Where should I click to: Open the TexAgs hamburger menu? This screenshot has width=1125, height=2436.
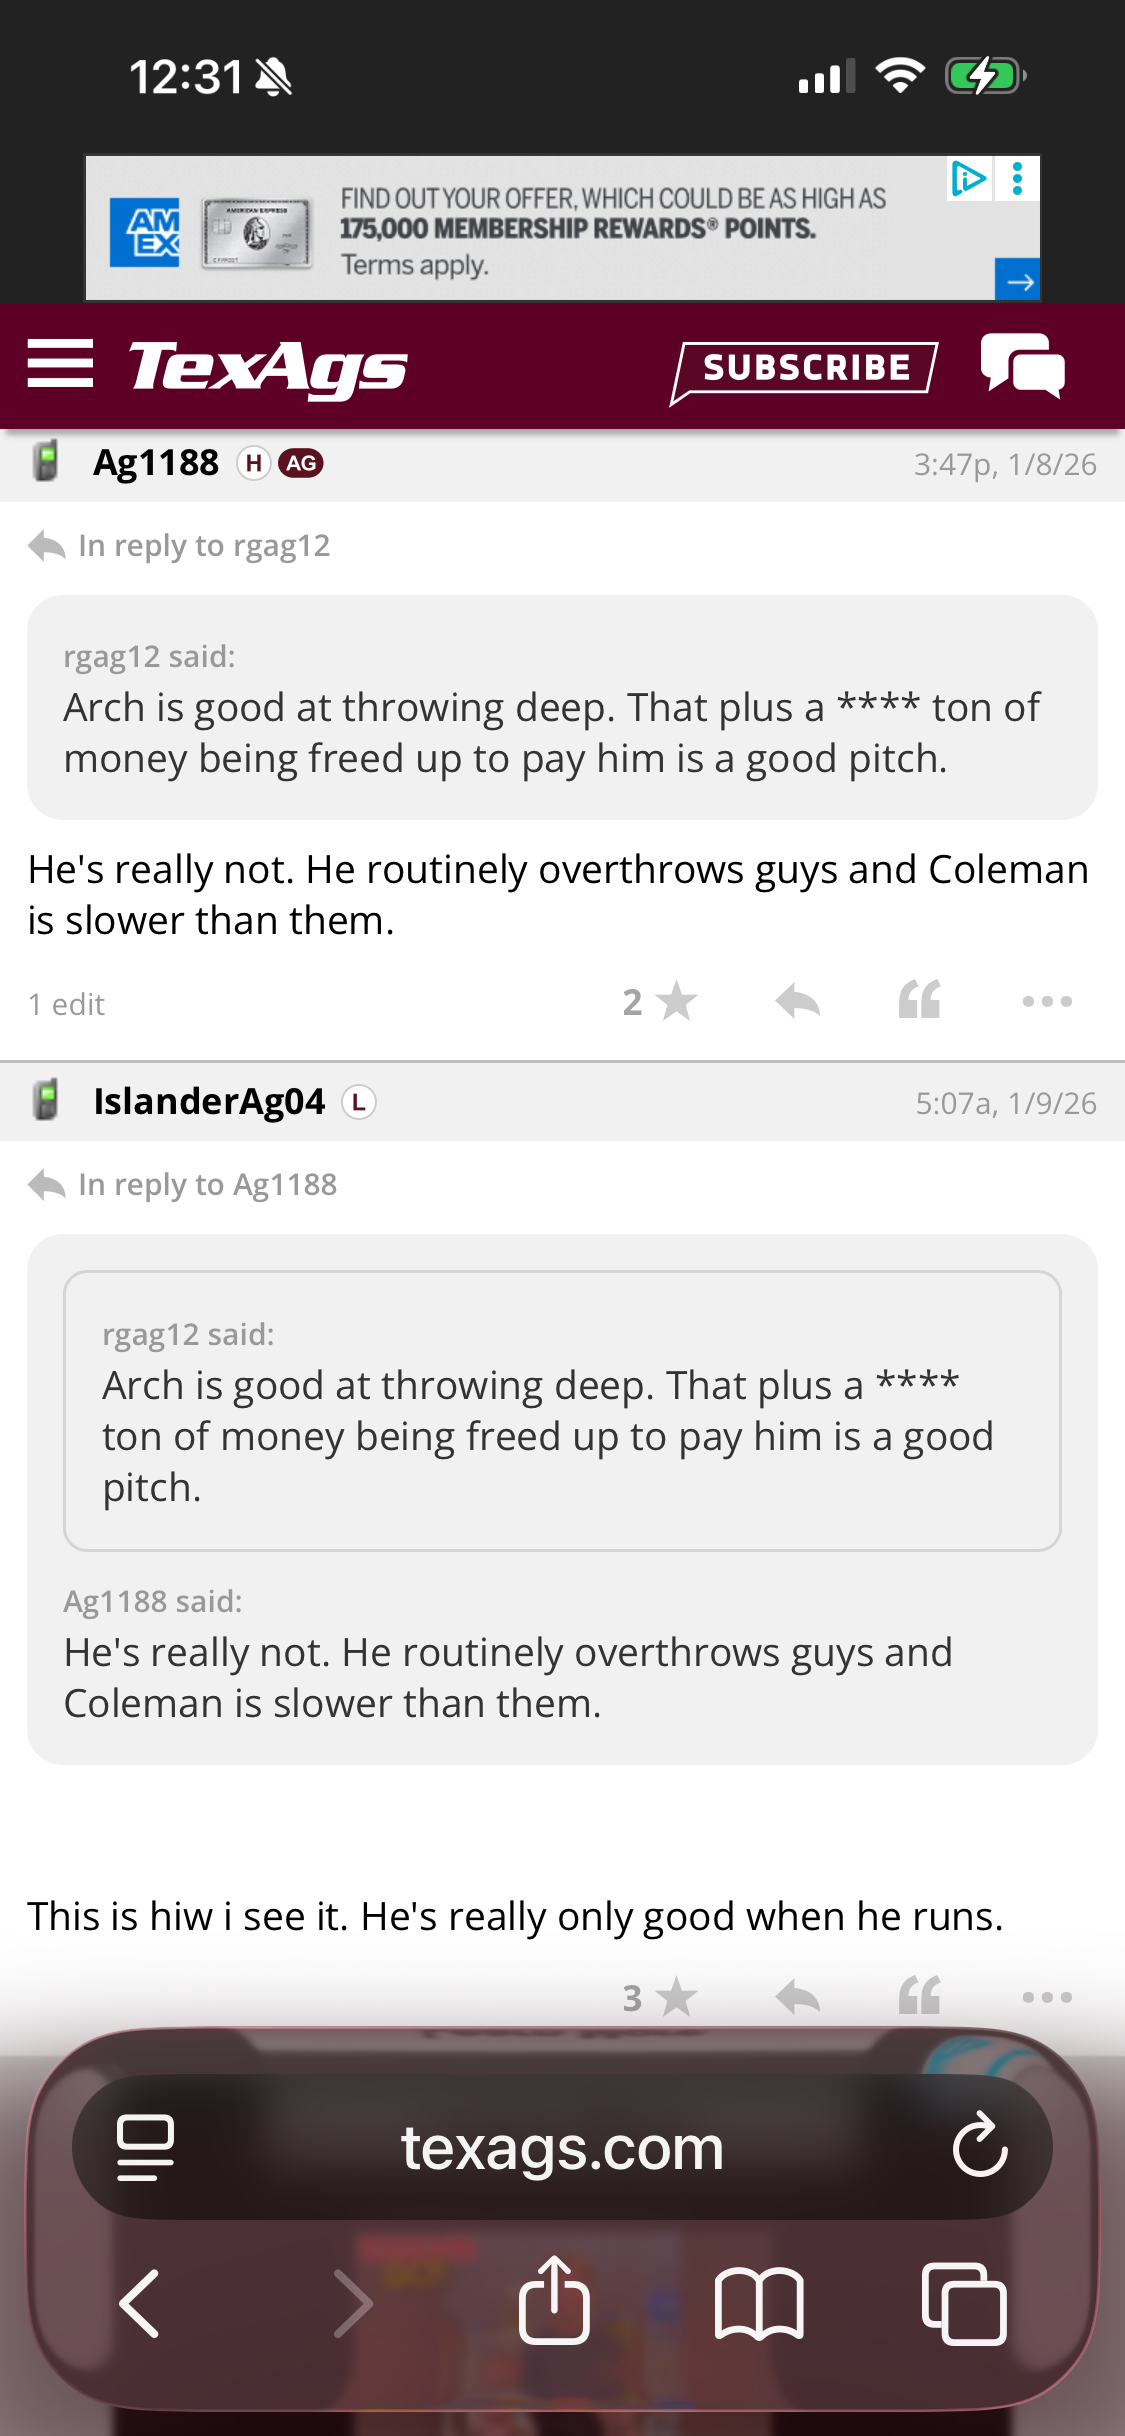[60, 364]
